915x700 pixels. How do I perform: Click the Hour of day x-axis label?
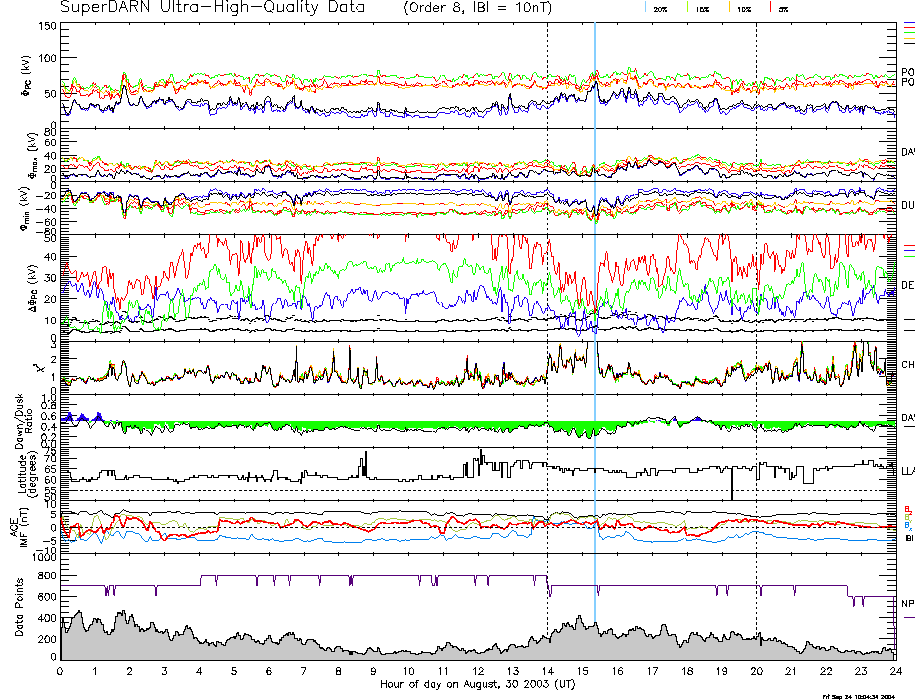pyautogui.click(x=477, y=684)
